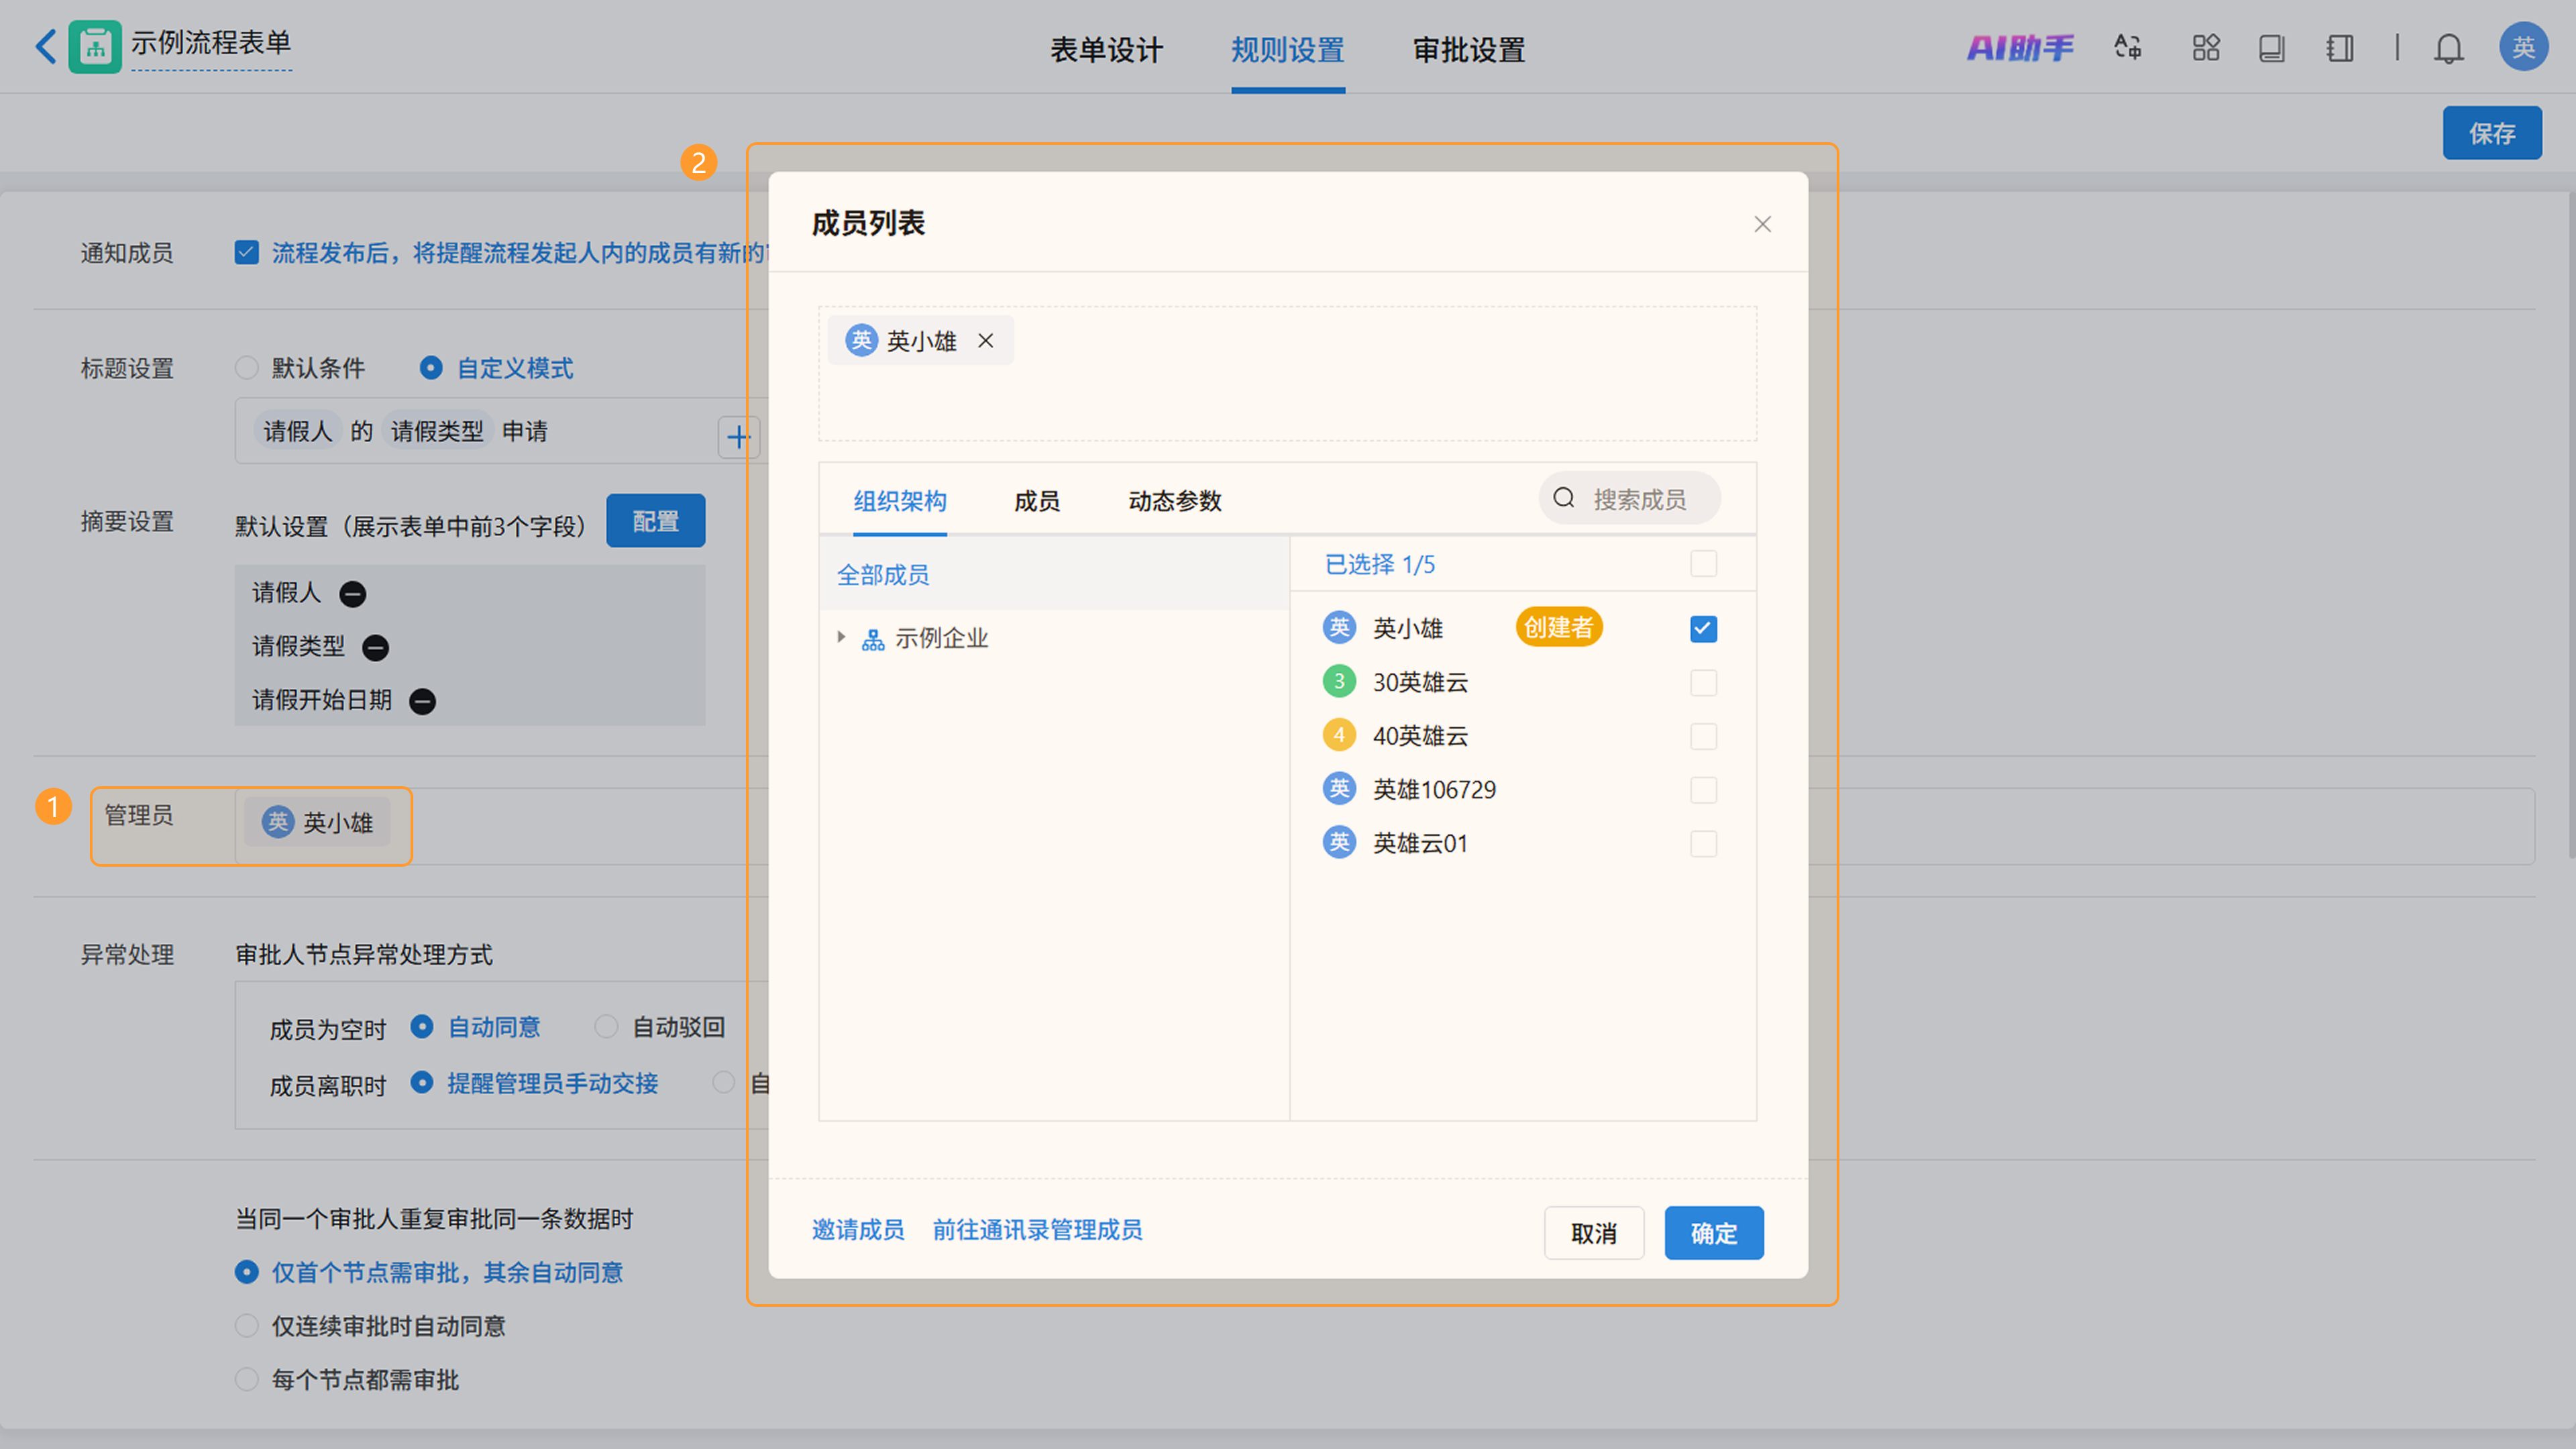Click the translate language icon
The width and height of the screenshot is (2576, 1449).
[2127, 48]
